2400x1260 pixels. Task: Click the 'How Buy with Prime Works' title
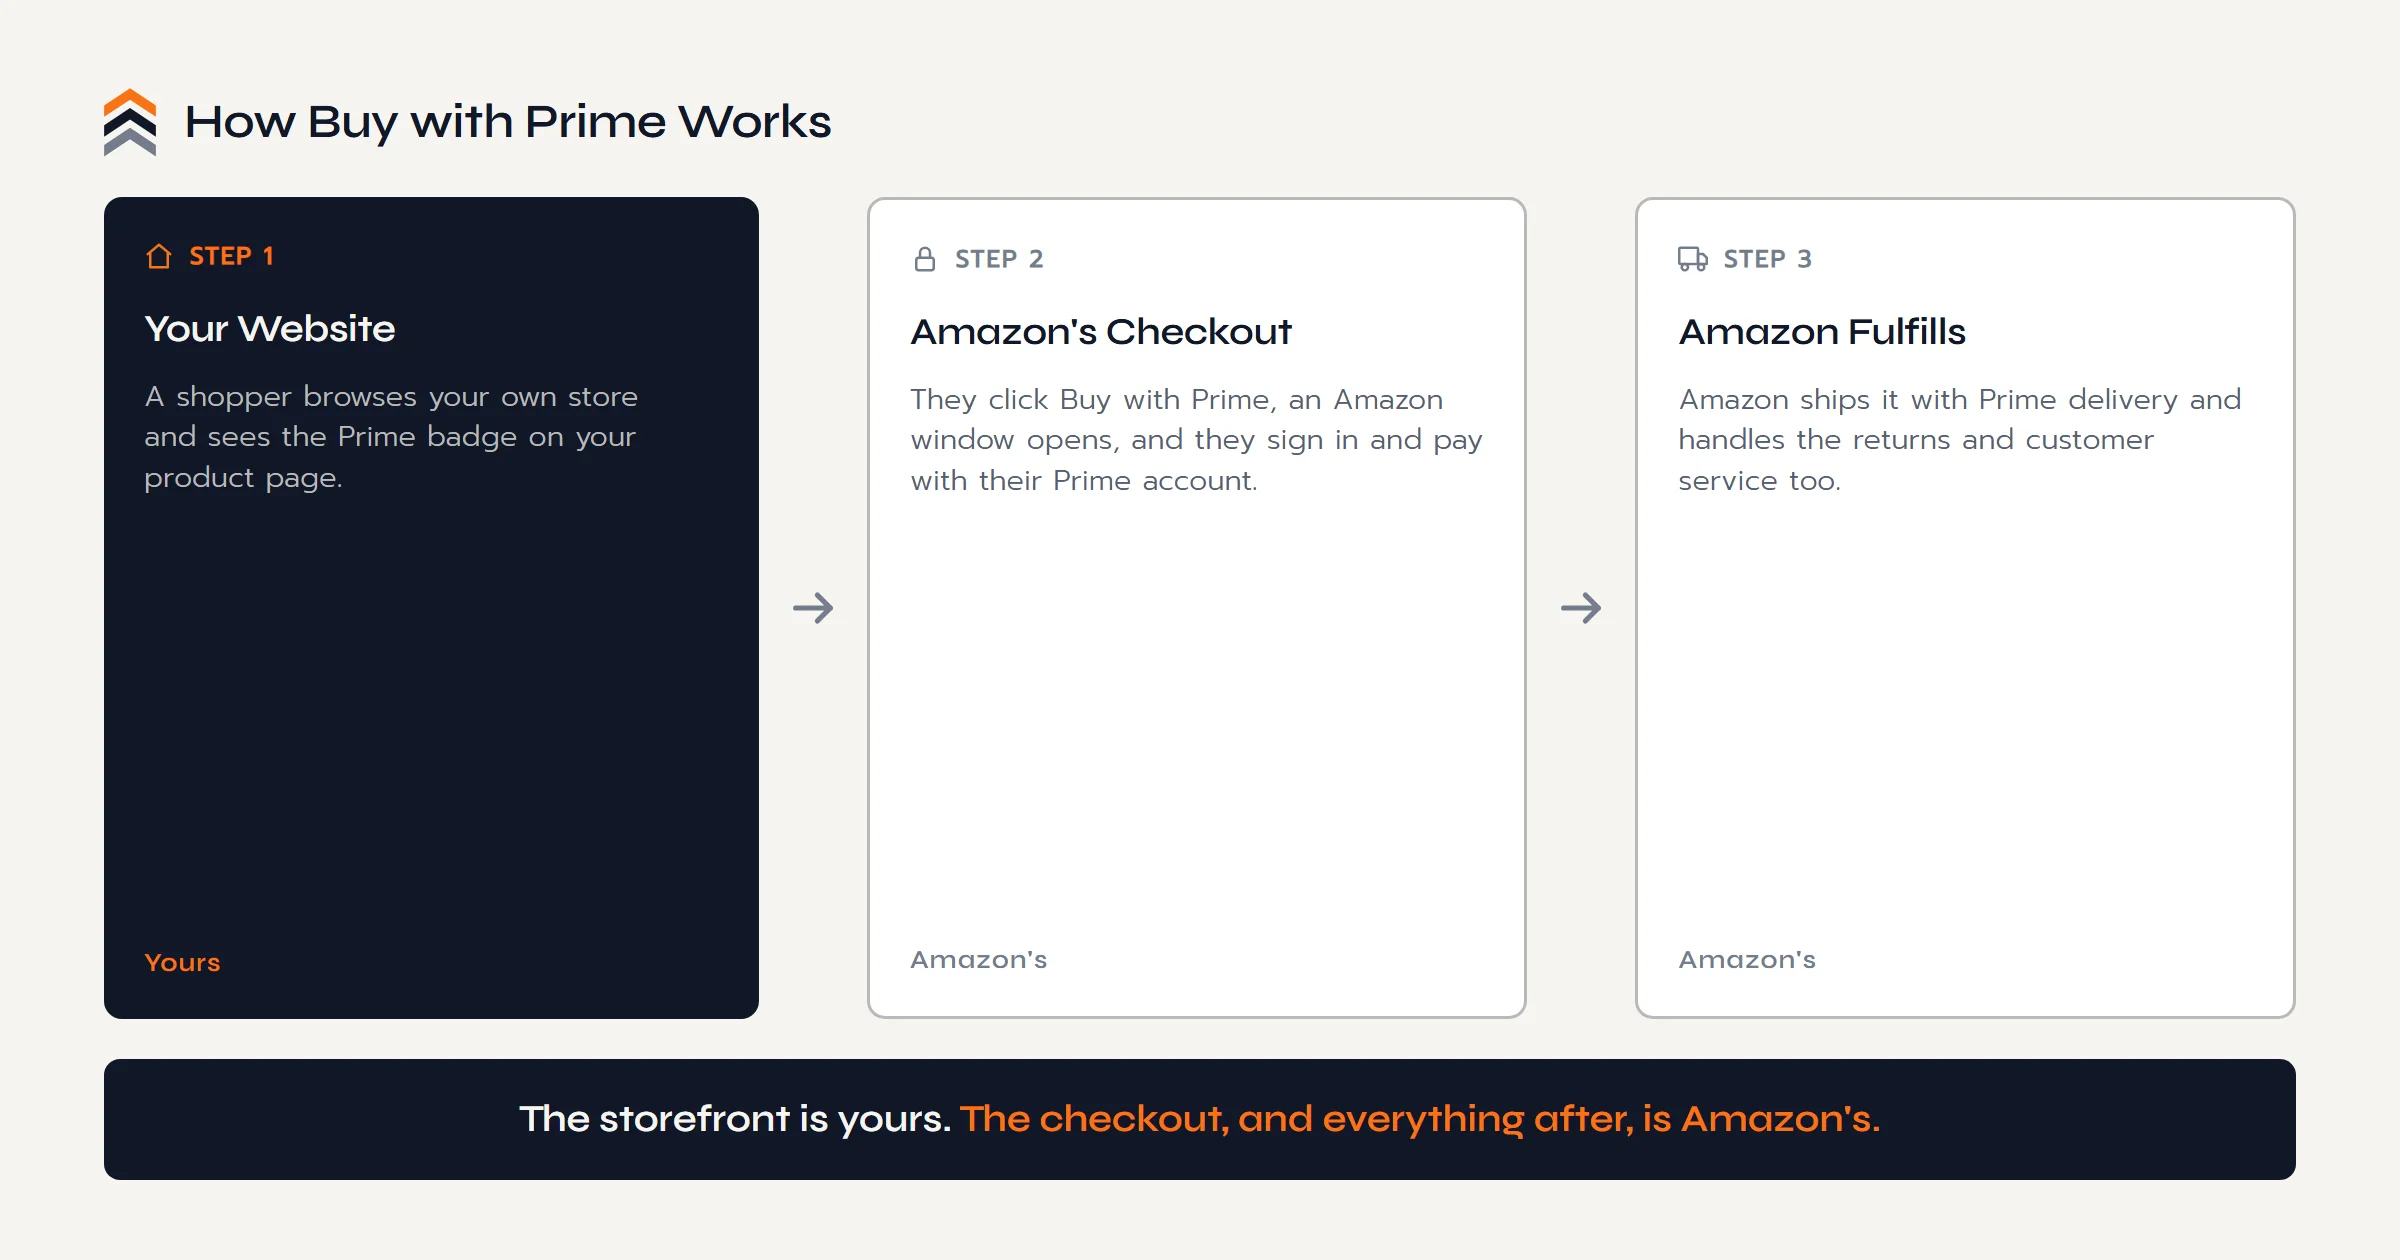[508, 122]
